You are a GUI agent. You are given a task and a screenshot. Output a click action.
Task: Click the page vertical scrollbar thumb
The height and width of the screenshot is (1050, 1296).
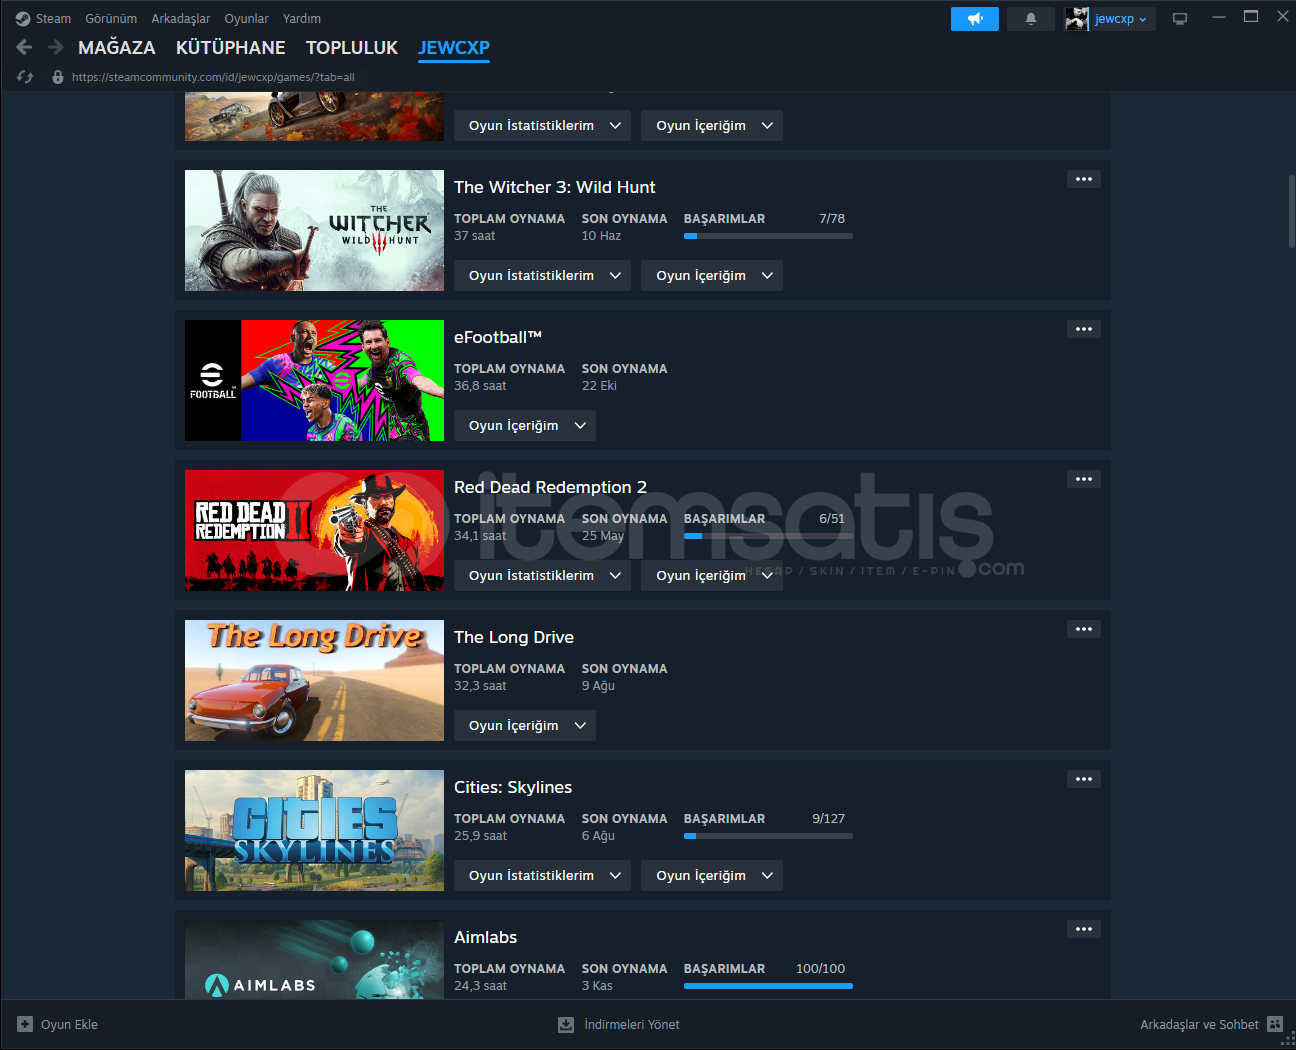coord(1291,211)
